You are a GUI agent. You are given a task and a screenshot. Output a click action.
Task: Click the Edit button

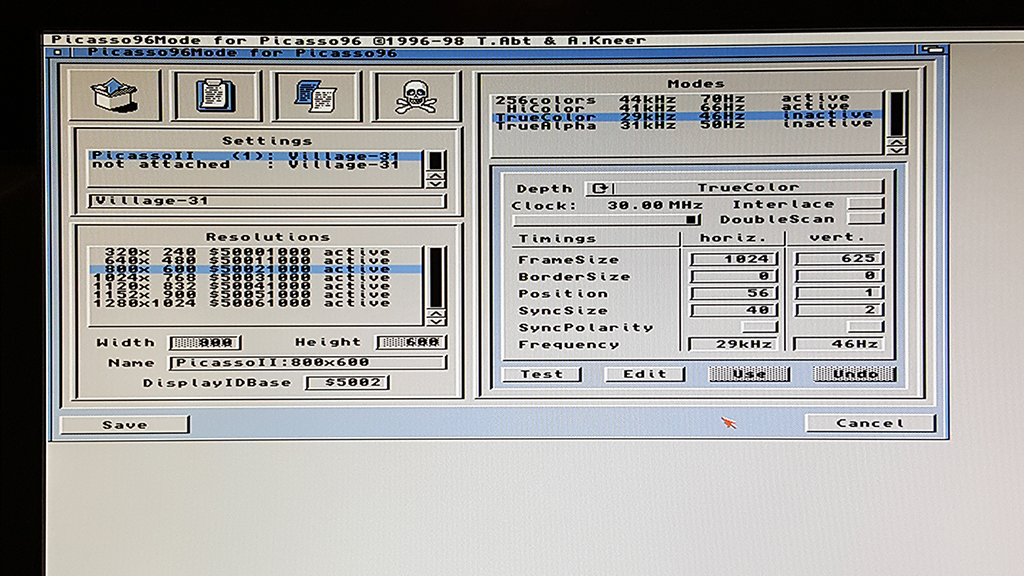coord(645,374)
